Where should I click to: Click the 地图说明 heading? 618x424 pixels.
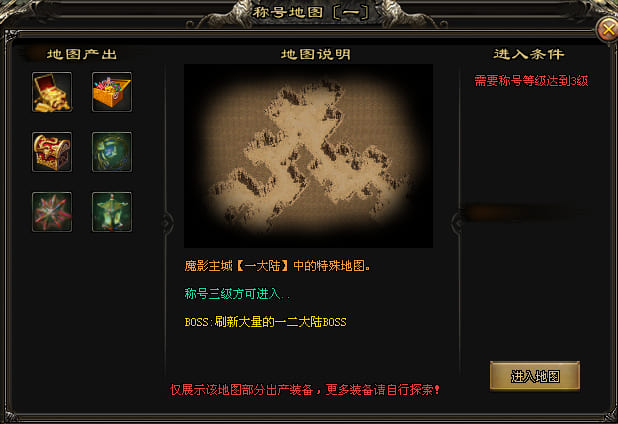[x=316, y=54]
